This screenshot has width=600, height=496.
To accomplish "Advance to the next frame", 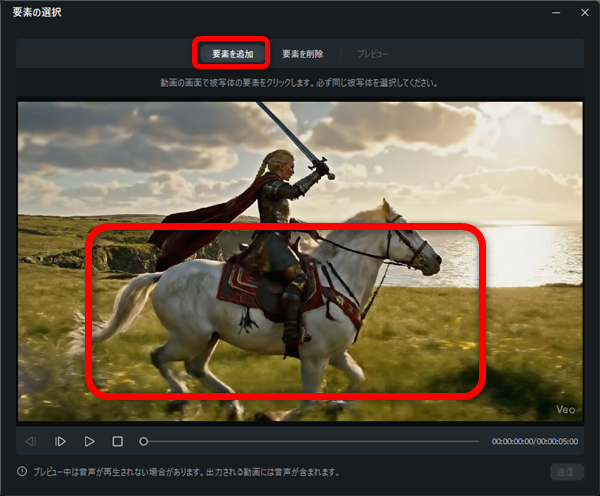I will (60, 441).
